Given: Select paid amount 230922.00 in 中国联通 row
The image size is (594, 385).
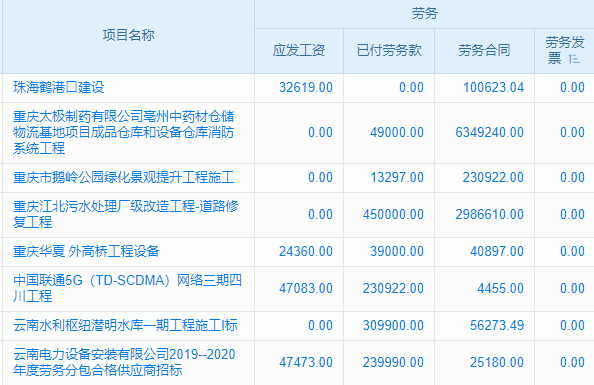Looking at the screenshot, I should (x=393, y=288).
